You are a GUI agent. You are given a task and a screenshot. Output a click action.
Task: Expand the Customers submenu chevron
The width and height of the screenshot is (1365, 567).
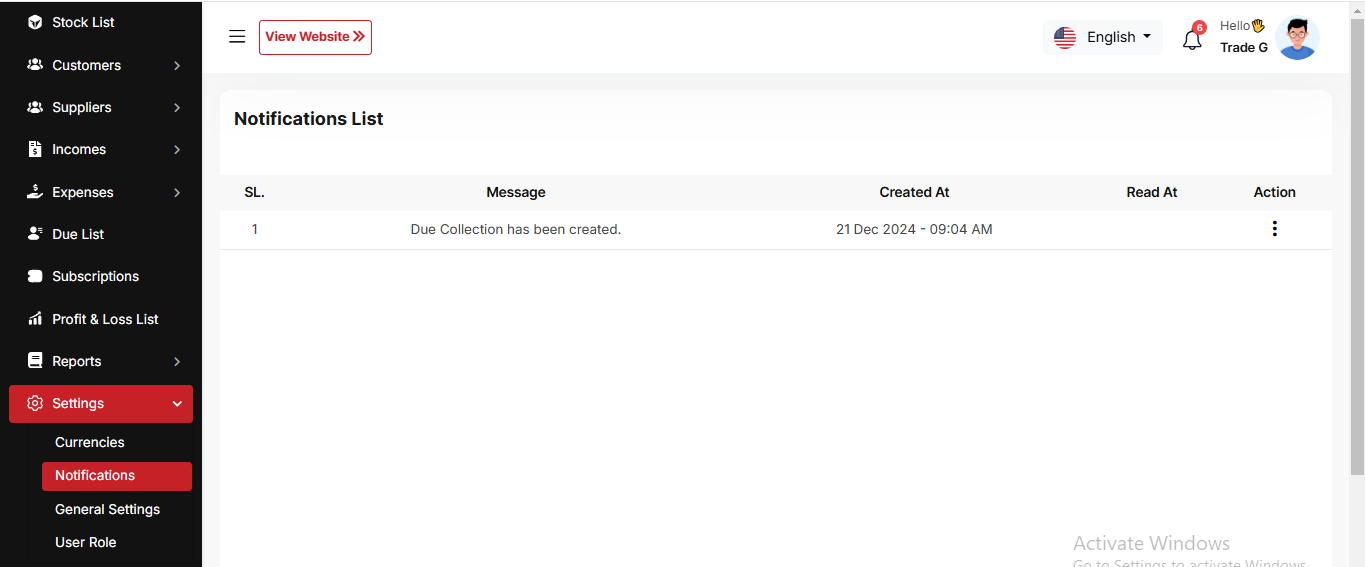click(x=177, y=65)
